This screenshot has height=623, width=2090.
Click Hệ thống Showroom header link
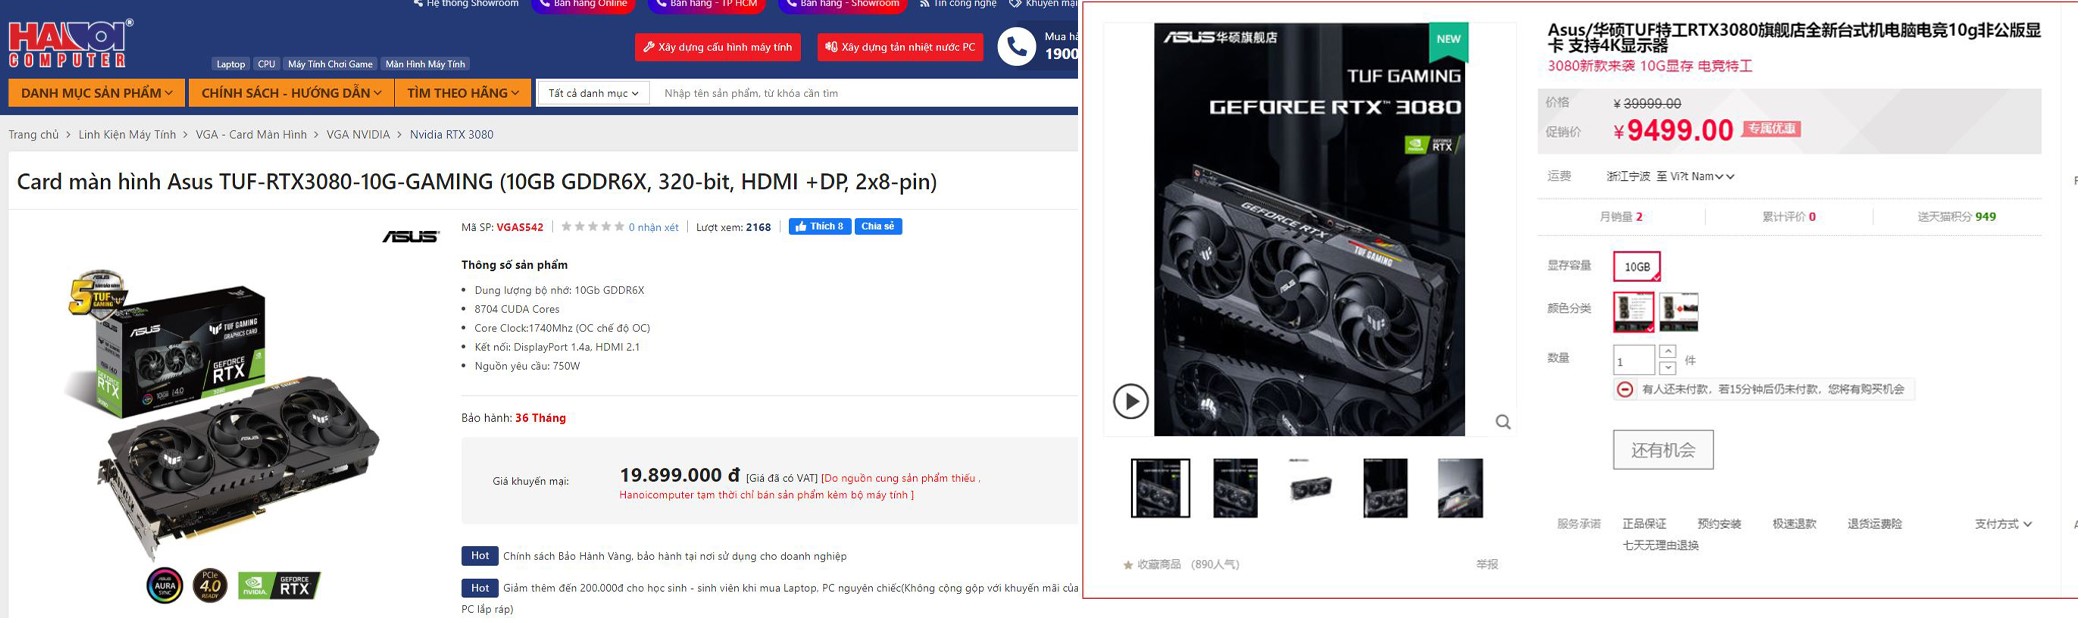468,4
